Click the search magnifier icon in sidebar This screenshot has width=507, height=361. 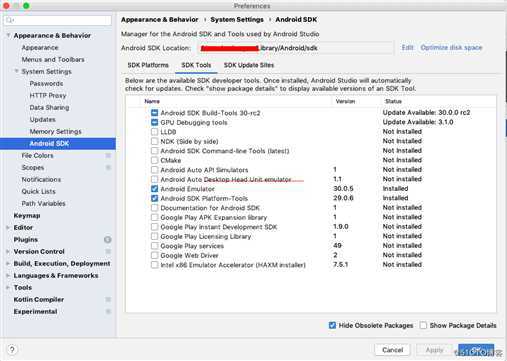[10, 20]
